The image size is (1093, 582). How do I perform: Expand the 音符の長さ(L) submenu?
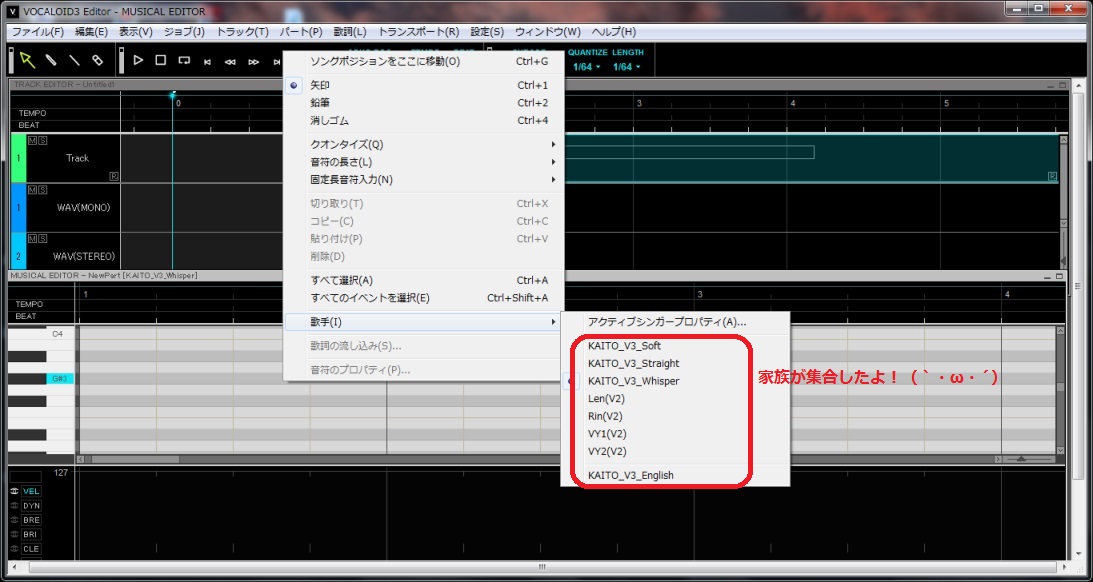click(422, 162)
